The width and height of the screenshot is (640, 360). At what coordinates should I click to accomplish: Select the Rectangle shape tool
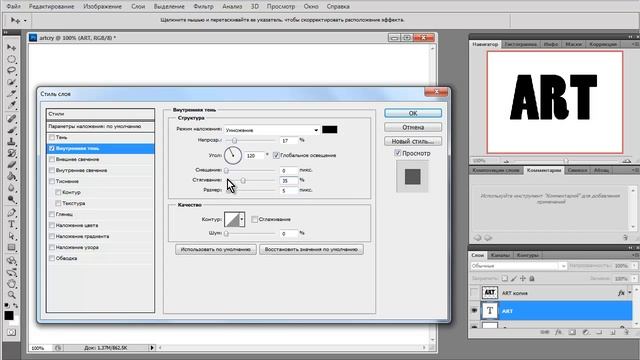tap(11, 247)
